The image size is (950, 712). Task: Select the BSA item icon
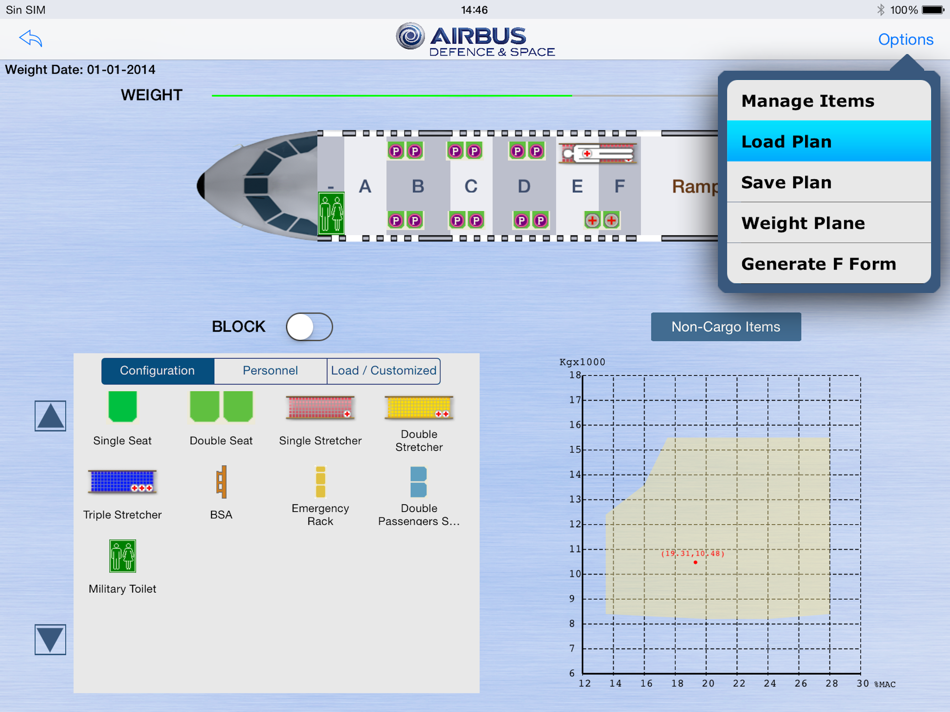click(x=221, y=482)
